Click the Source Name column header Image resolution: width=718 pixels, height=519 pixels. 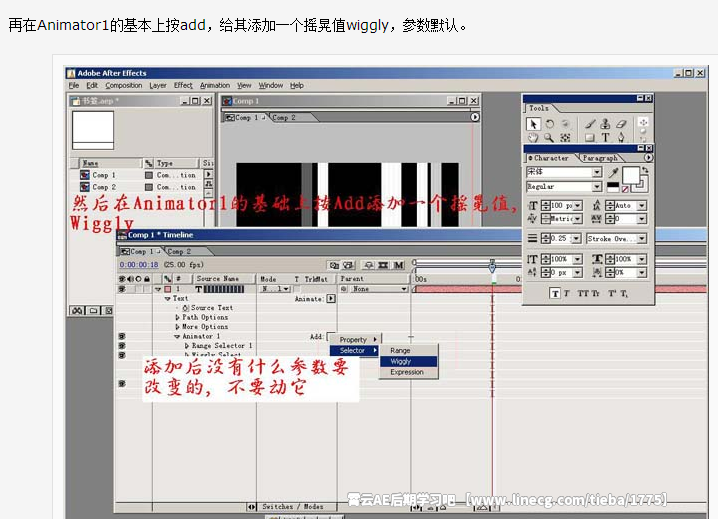(218, 279)
